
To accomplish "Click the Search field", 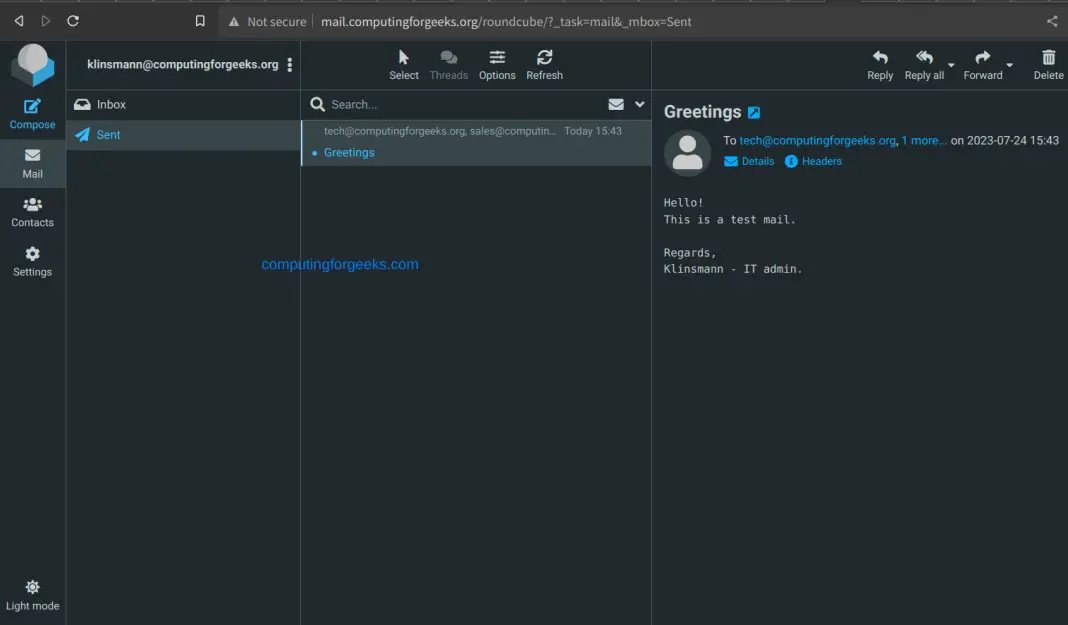I will click(x=460, y=104).
